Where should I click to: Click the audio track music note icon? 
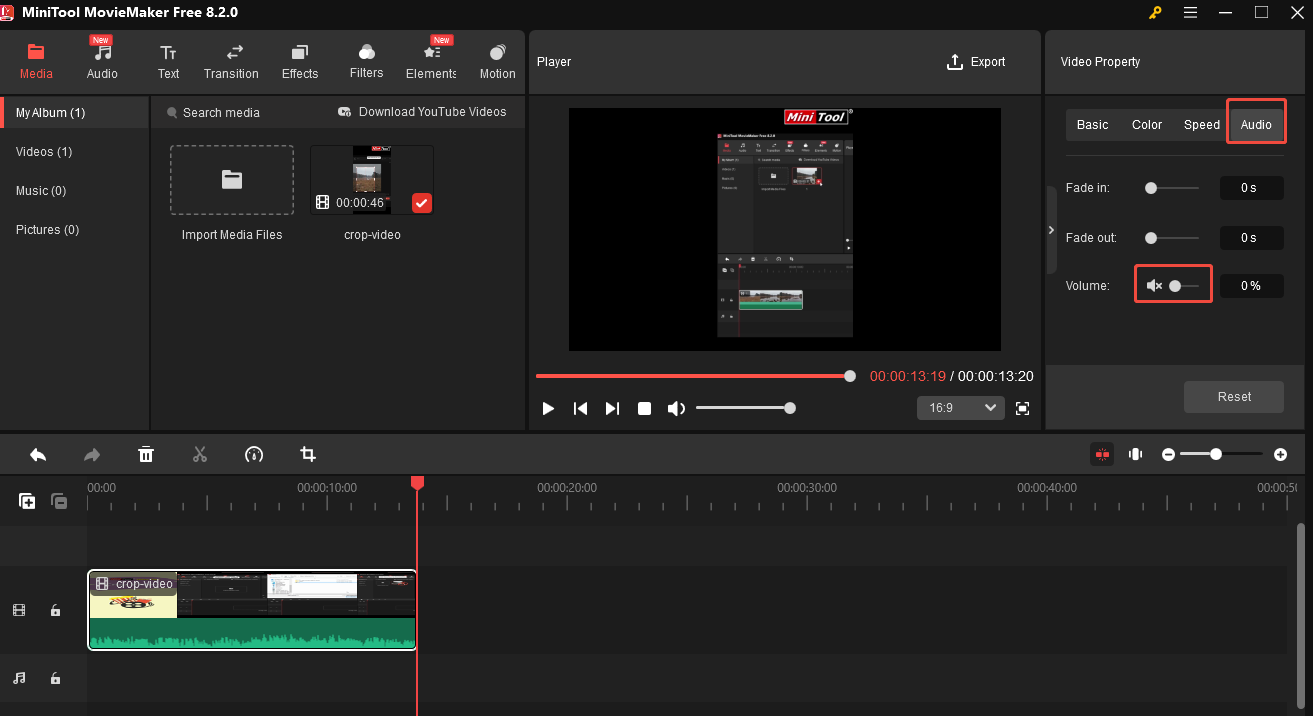click(19, 678)
